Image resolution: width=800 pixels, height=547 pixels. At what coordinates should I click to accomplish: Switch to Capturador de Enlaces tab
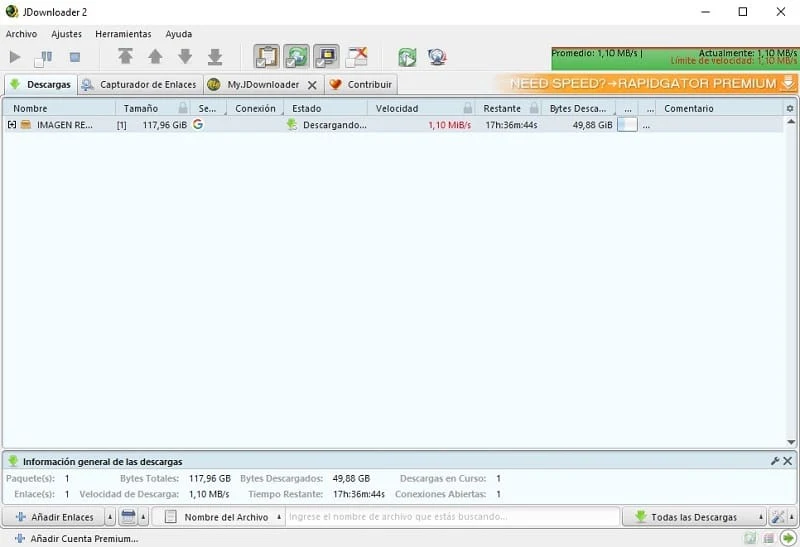[140, 85]
